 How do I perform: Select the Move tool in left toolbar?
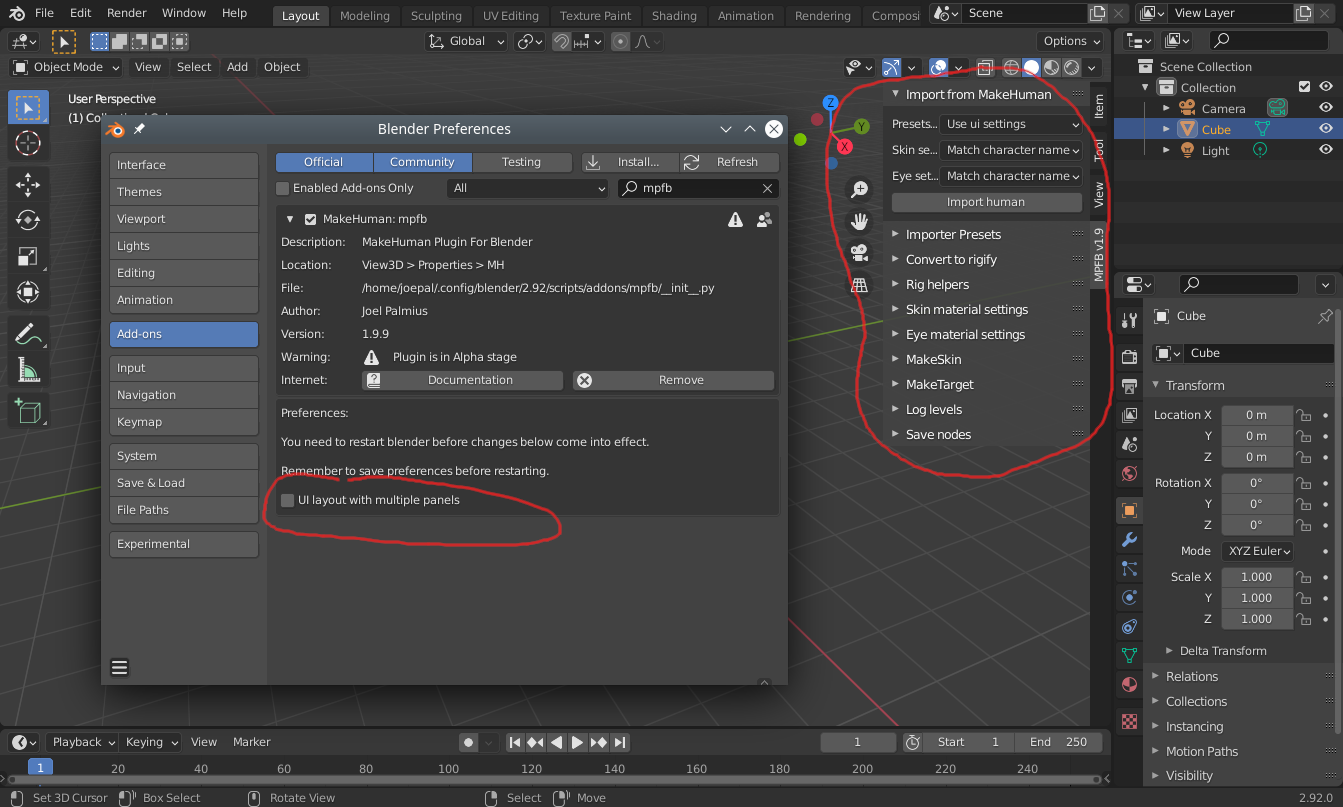pyautogui.click(x=28, y=183)
